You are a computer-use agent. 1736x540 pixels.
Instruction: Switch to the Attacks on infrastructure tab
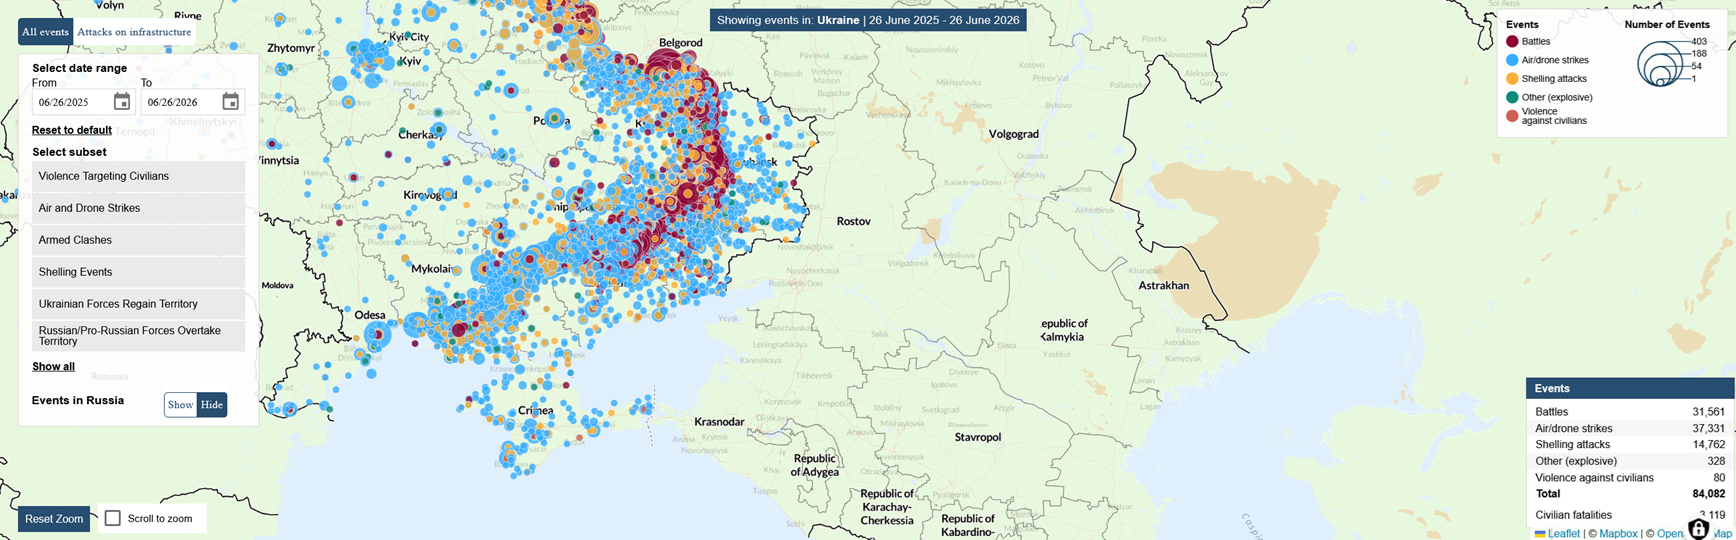click(134, 32)
